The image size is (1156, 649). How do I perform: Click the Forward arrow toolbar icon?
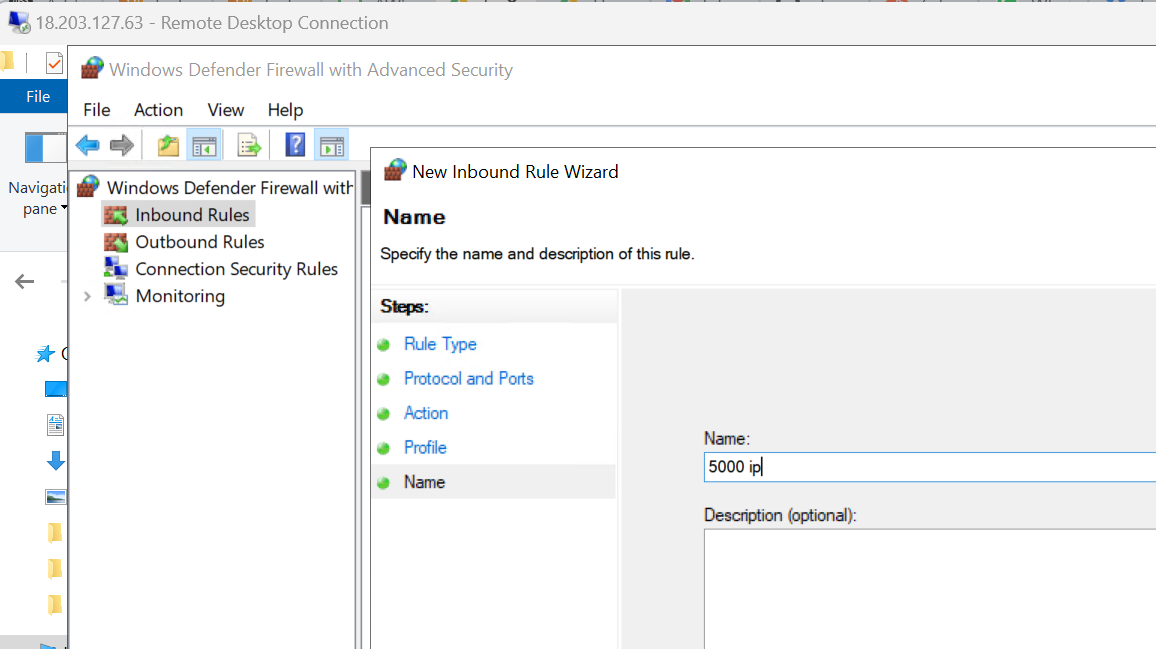point(122,145)
